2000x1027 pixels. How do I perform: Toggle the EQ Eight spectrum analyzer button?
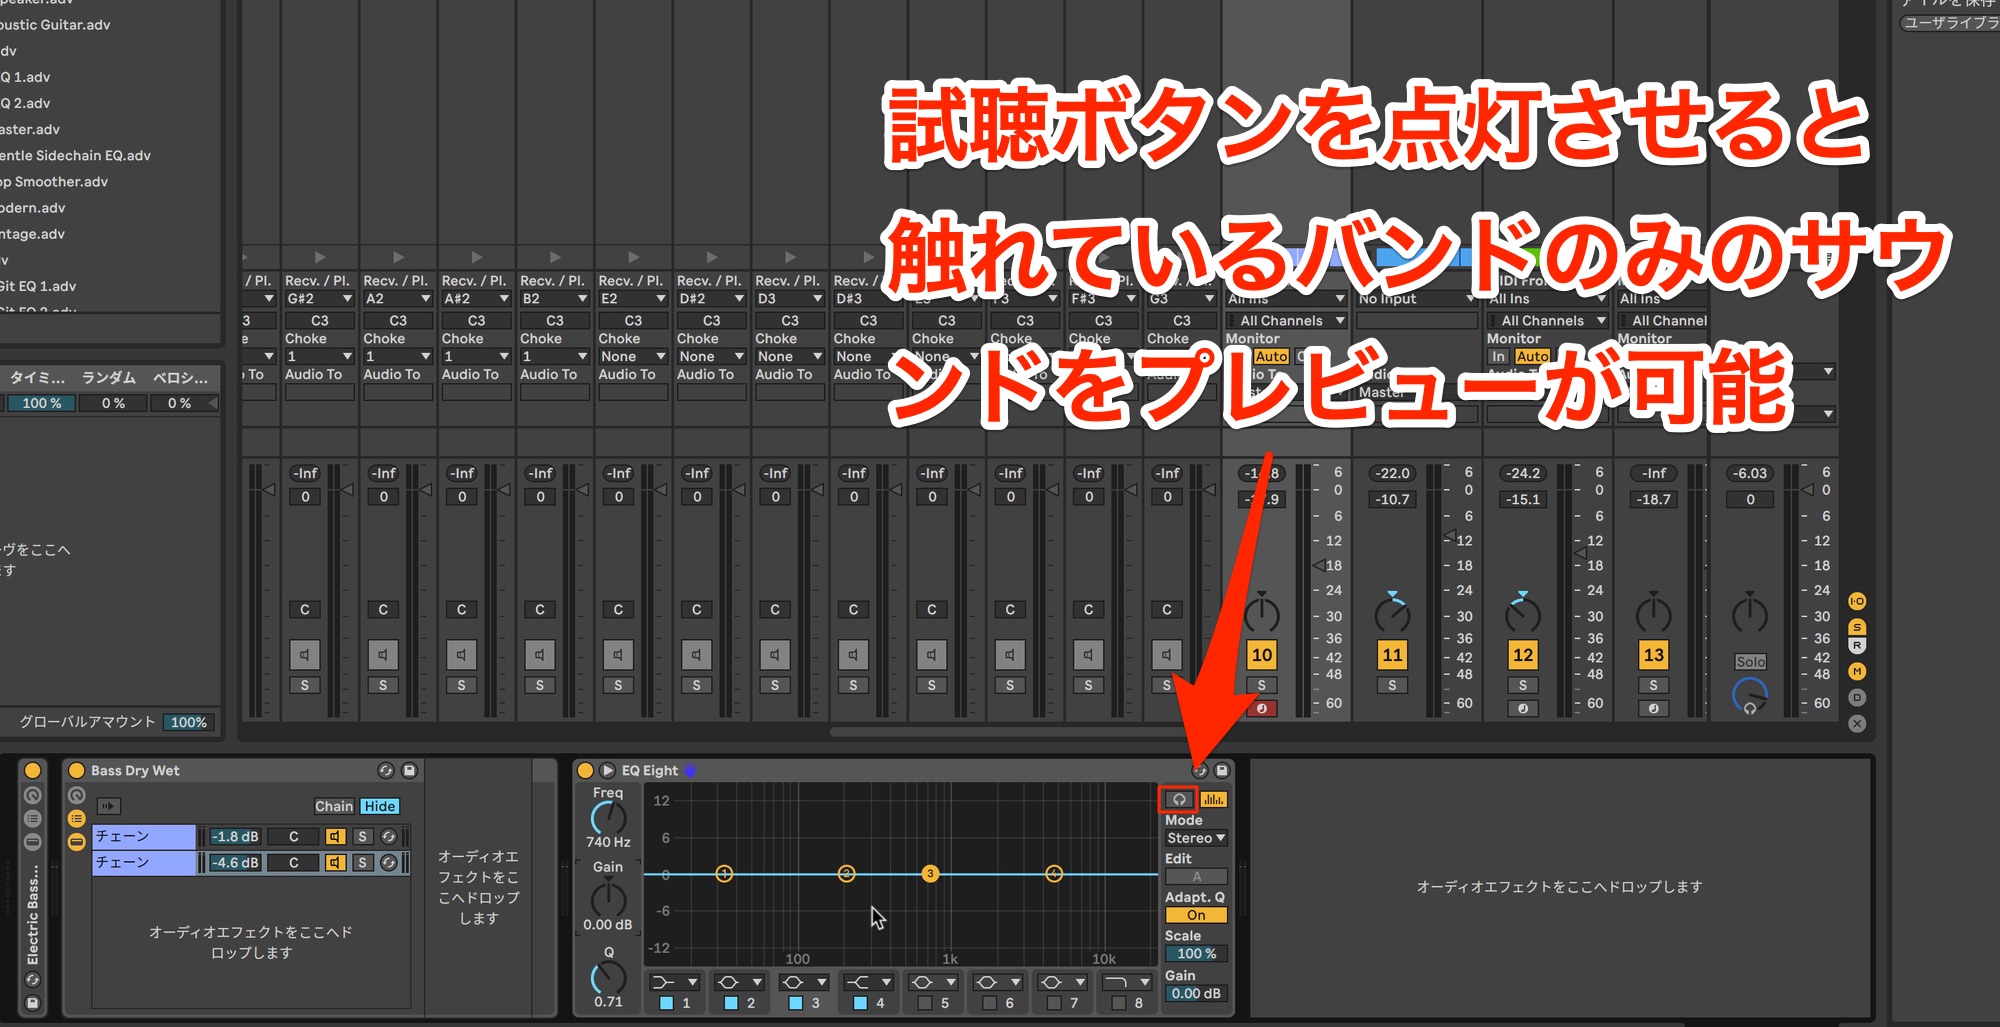(x=1213, y=799)
